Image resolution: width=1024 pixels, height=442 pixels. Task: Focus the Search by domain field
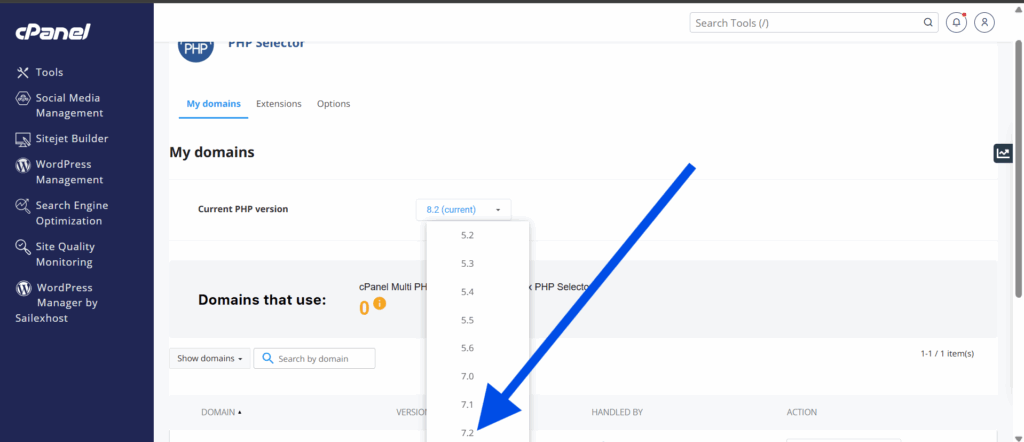coord(315,358)
